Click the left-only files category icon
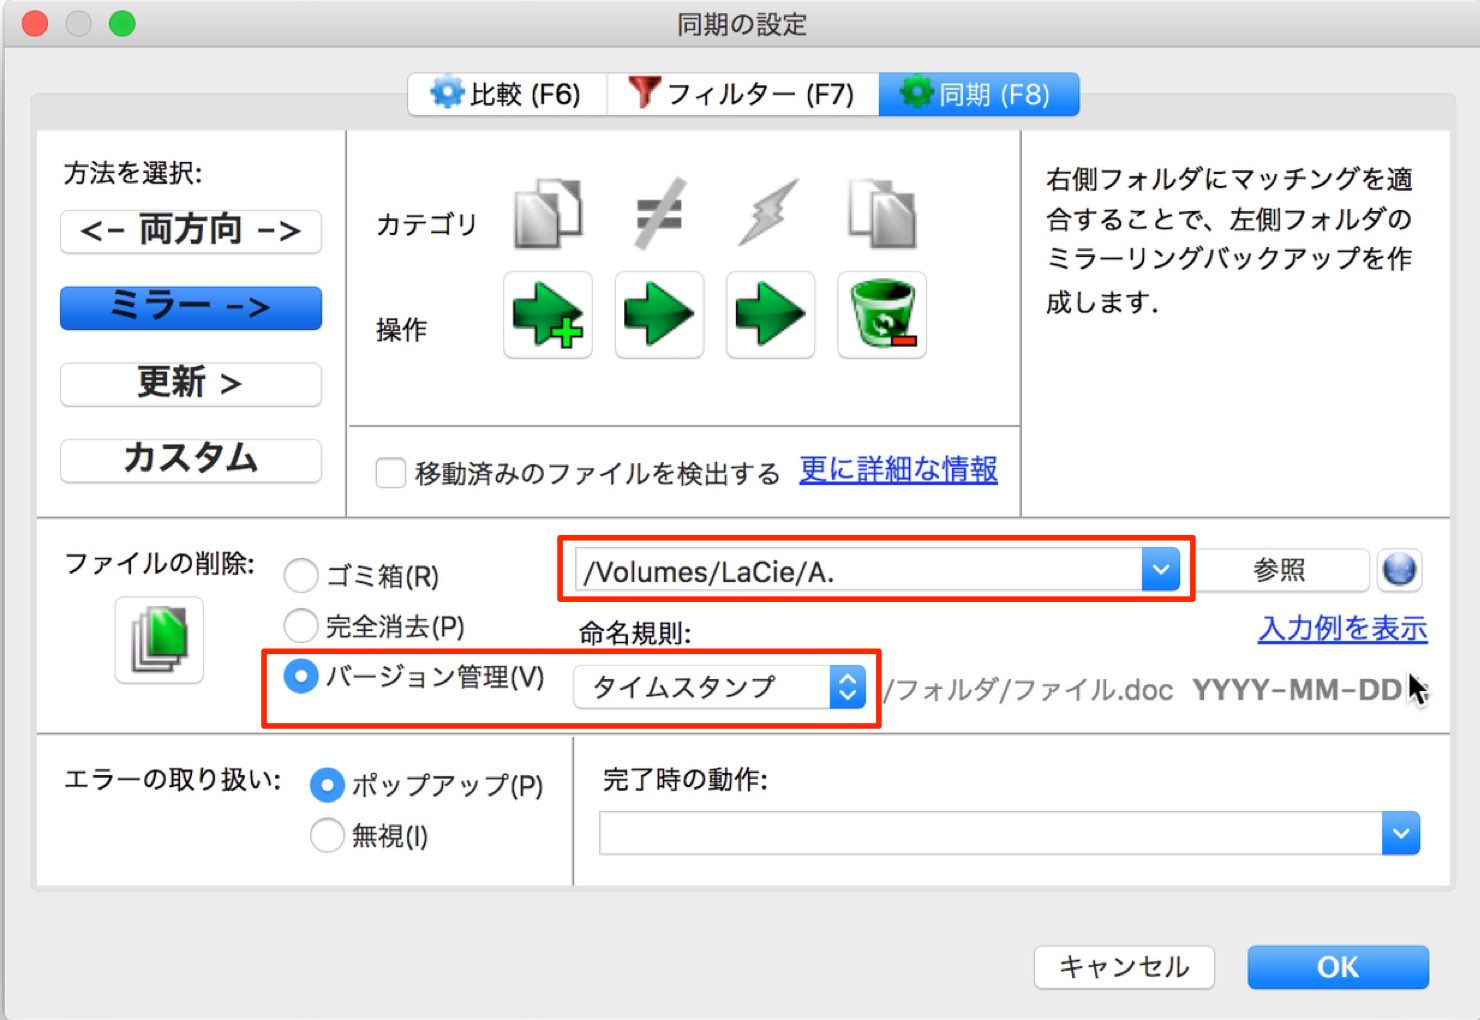1480x1020 pixels. click(x=547, y=214)
